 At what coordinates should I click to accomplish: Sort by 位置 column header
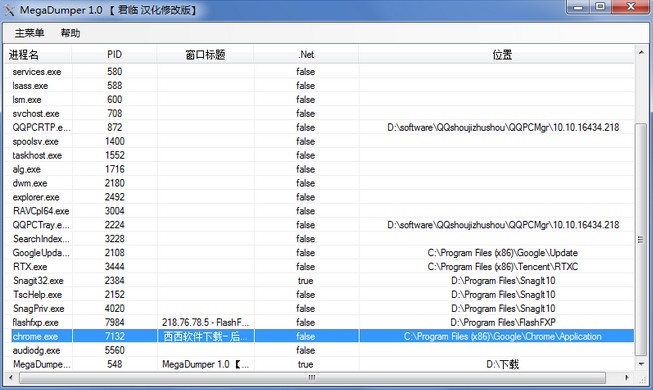(x=496, y=55)
